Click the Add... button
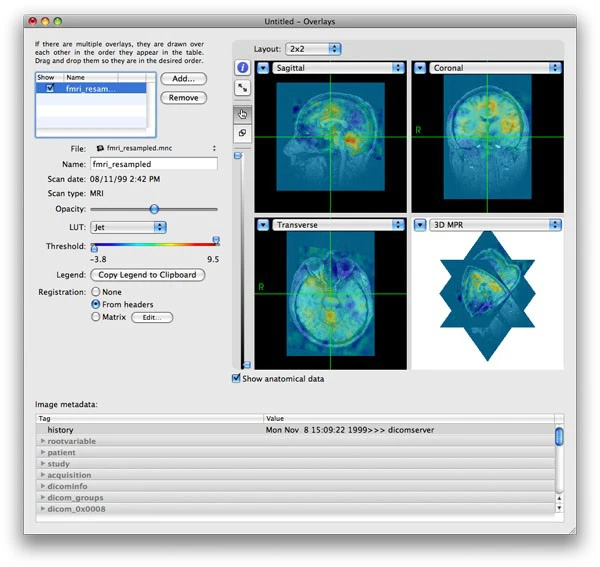The height and width of the screenshot is (567, 600). 183,78
